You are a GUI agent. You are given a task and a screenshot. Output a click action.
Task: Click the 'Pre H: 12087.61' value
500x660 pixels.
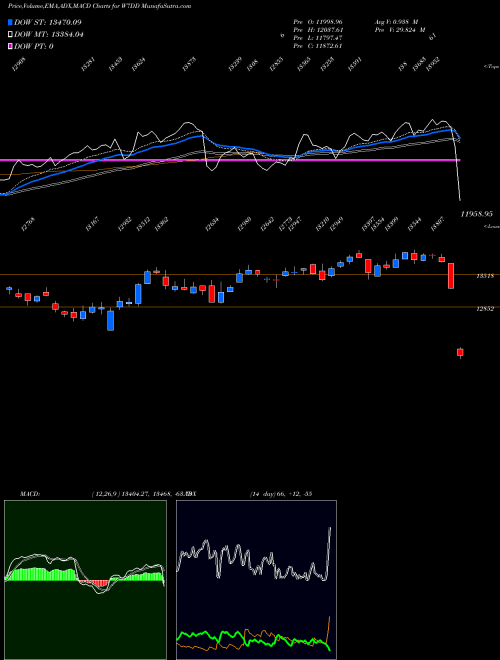pos(318,29)
